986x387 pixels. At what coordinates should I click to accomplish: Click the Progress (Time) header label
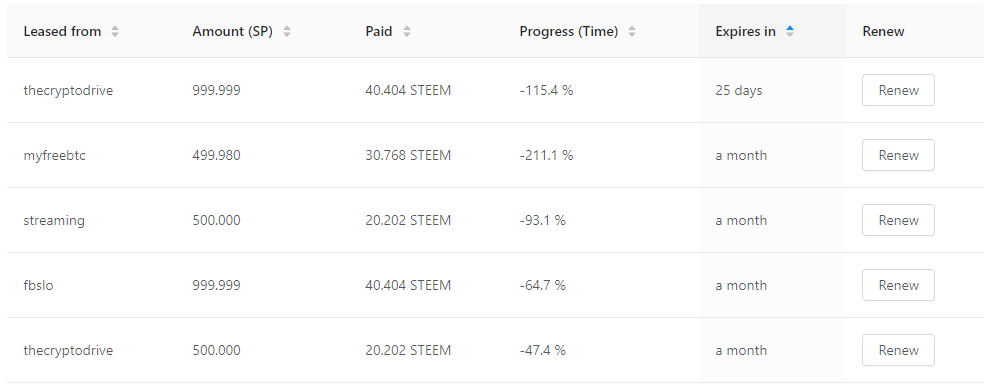pyautogui.click(x=569, y=31)
